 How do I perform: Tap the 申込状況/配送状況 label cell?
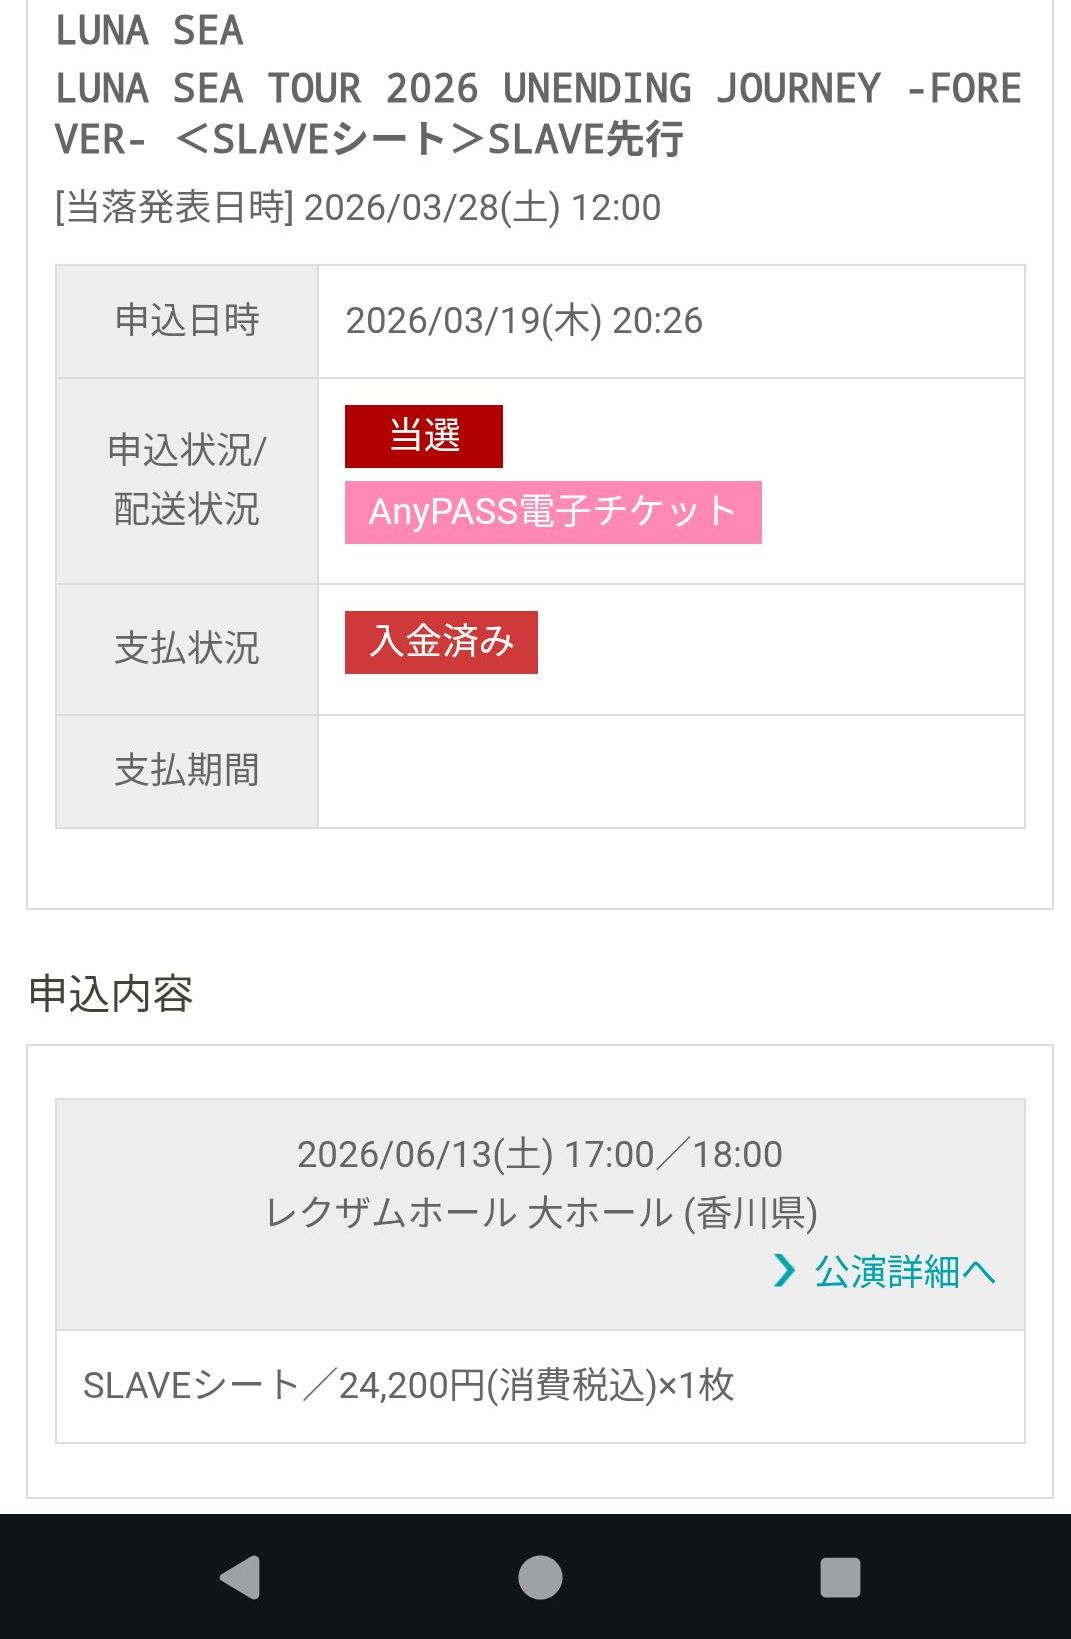pos(187,480)
